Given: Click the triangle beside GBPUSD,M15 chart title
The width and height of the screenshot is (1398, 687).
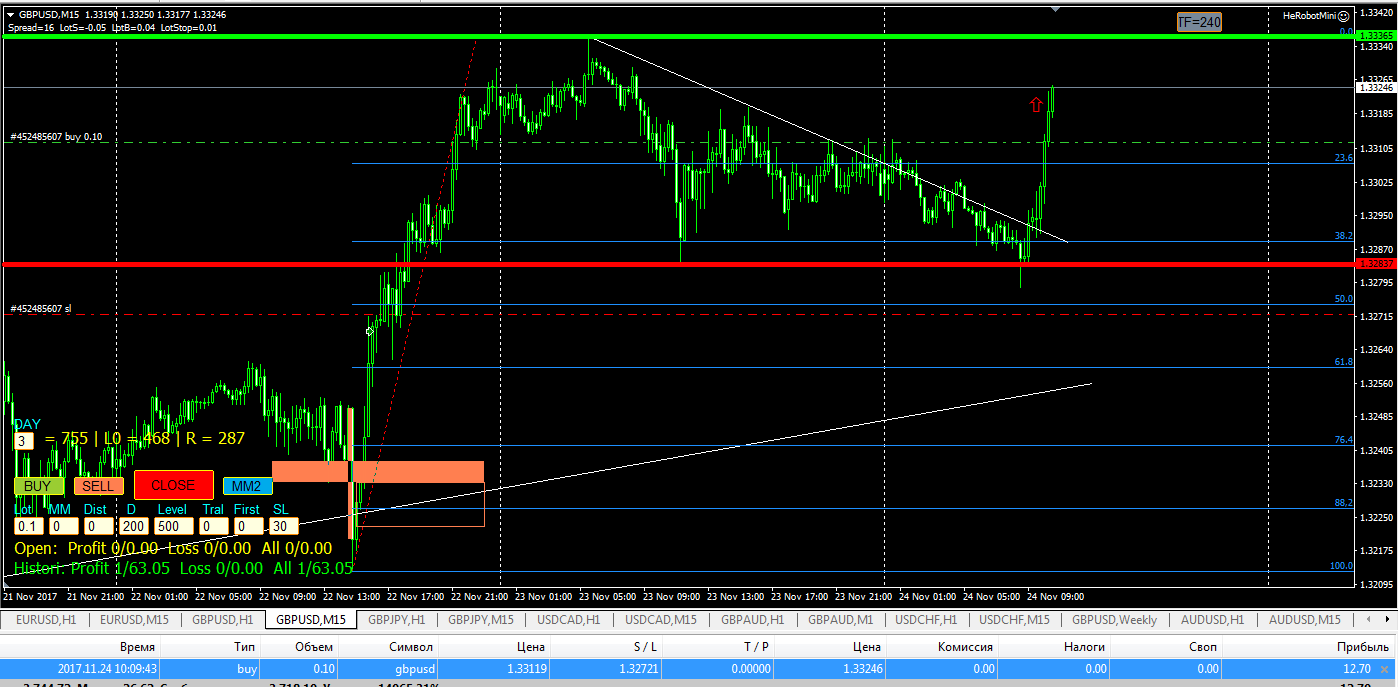Looking at the screenshot, I should point(10,15).
